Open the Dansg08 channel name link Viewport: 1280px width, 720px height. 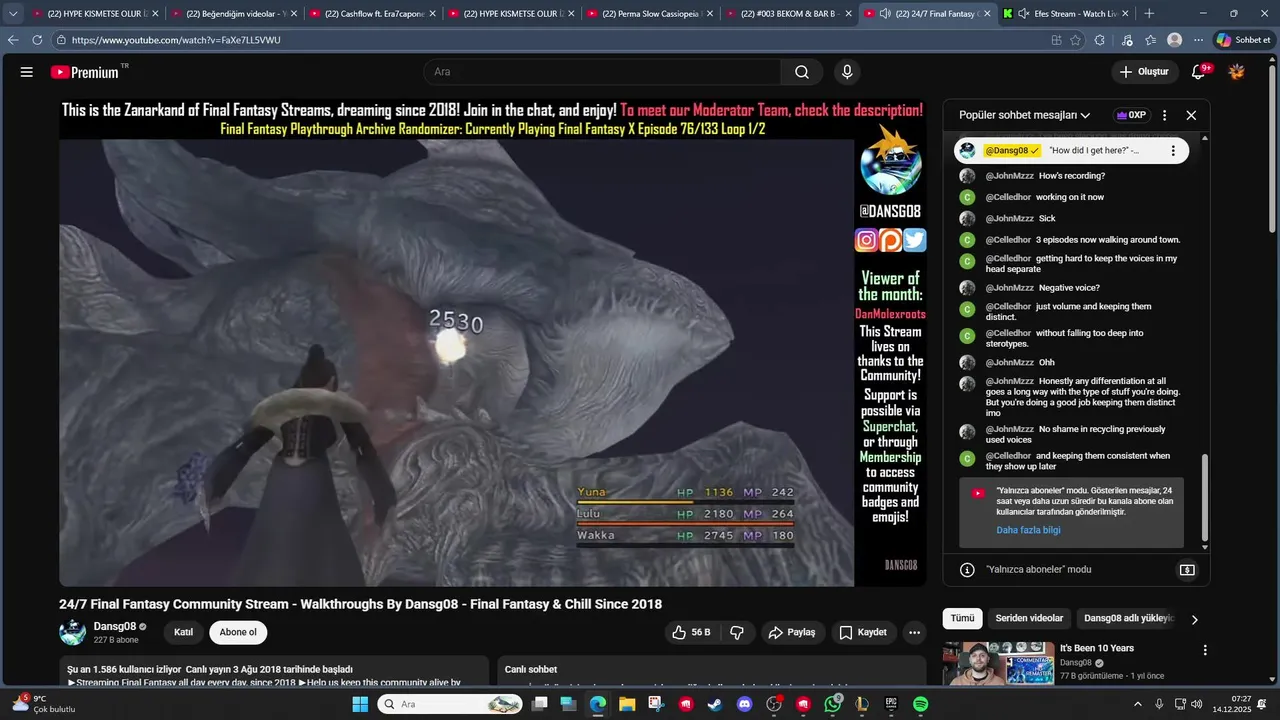click(115, 626)
